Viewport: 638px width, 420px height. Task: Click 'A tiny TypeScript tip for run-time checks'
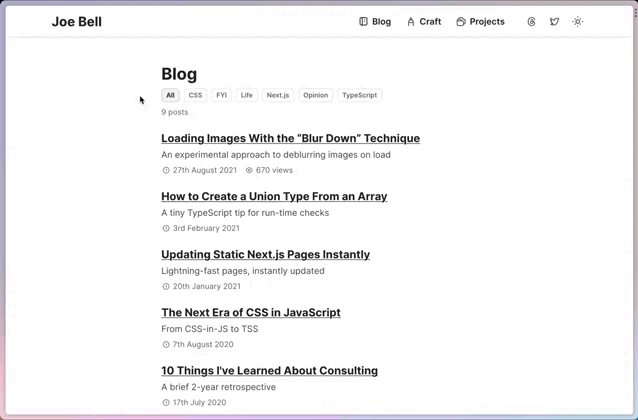click(245, 213)
